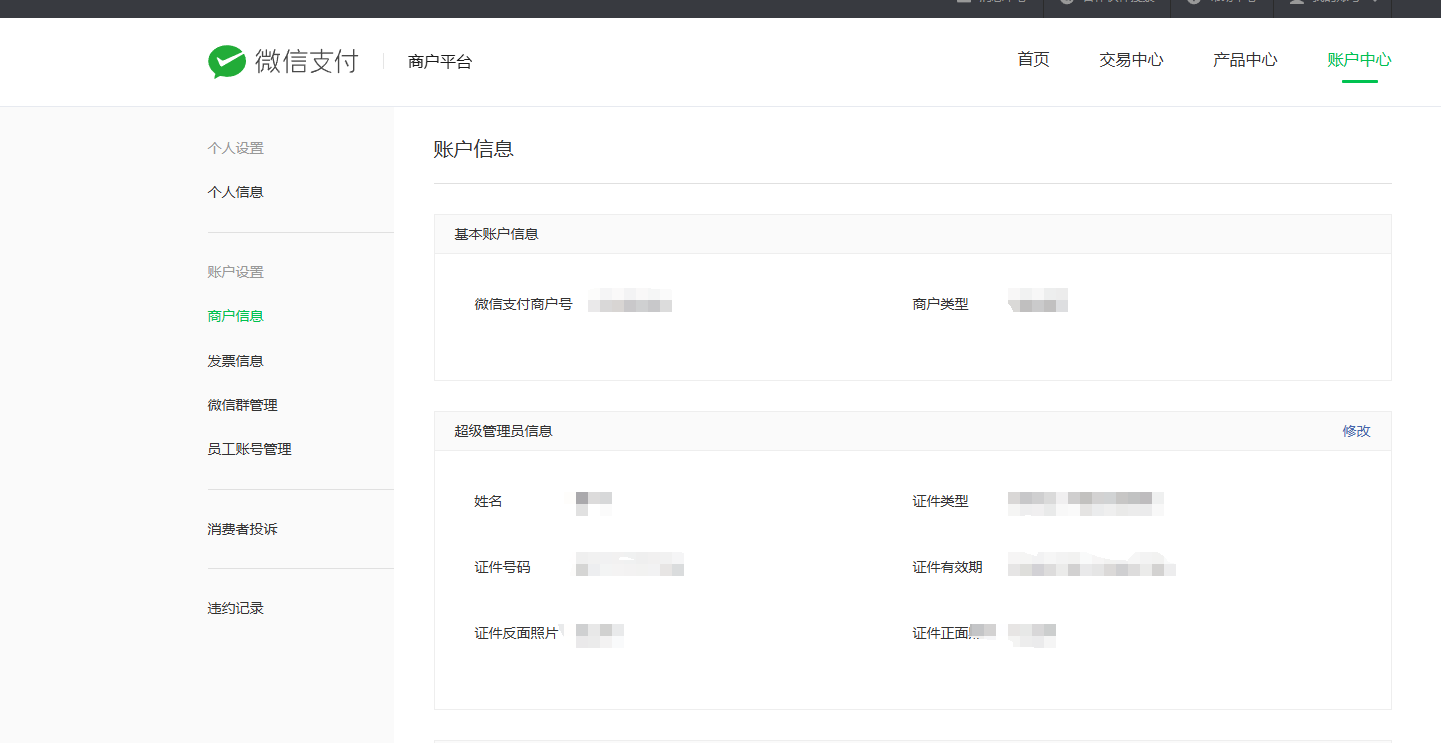Viewport: 1441px width, 743px height.
Task: Click the 个人设置 sidebar heading
Action: coord(236,148)
